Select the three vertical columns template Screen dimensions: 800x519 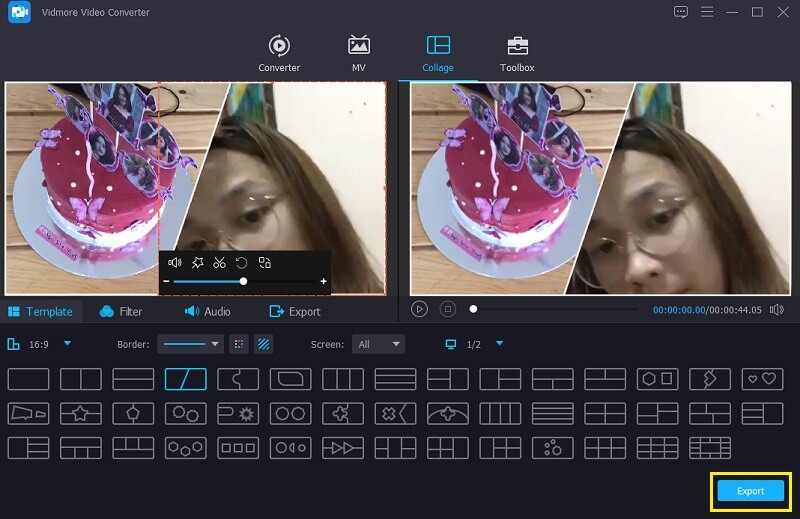coord(343,379)
